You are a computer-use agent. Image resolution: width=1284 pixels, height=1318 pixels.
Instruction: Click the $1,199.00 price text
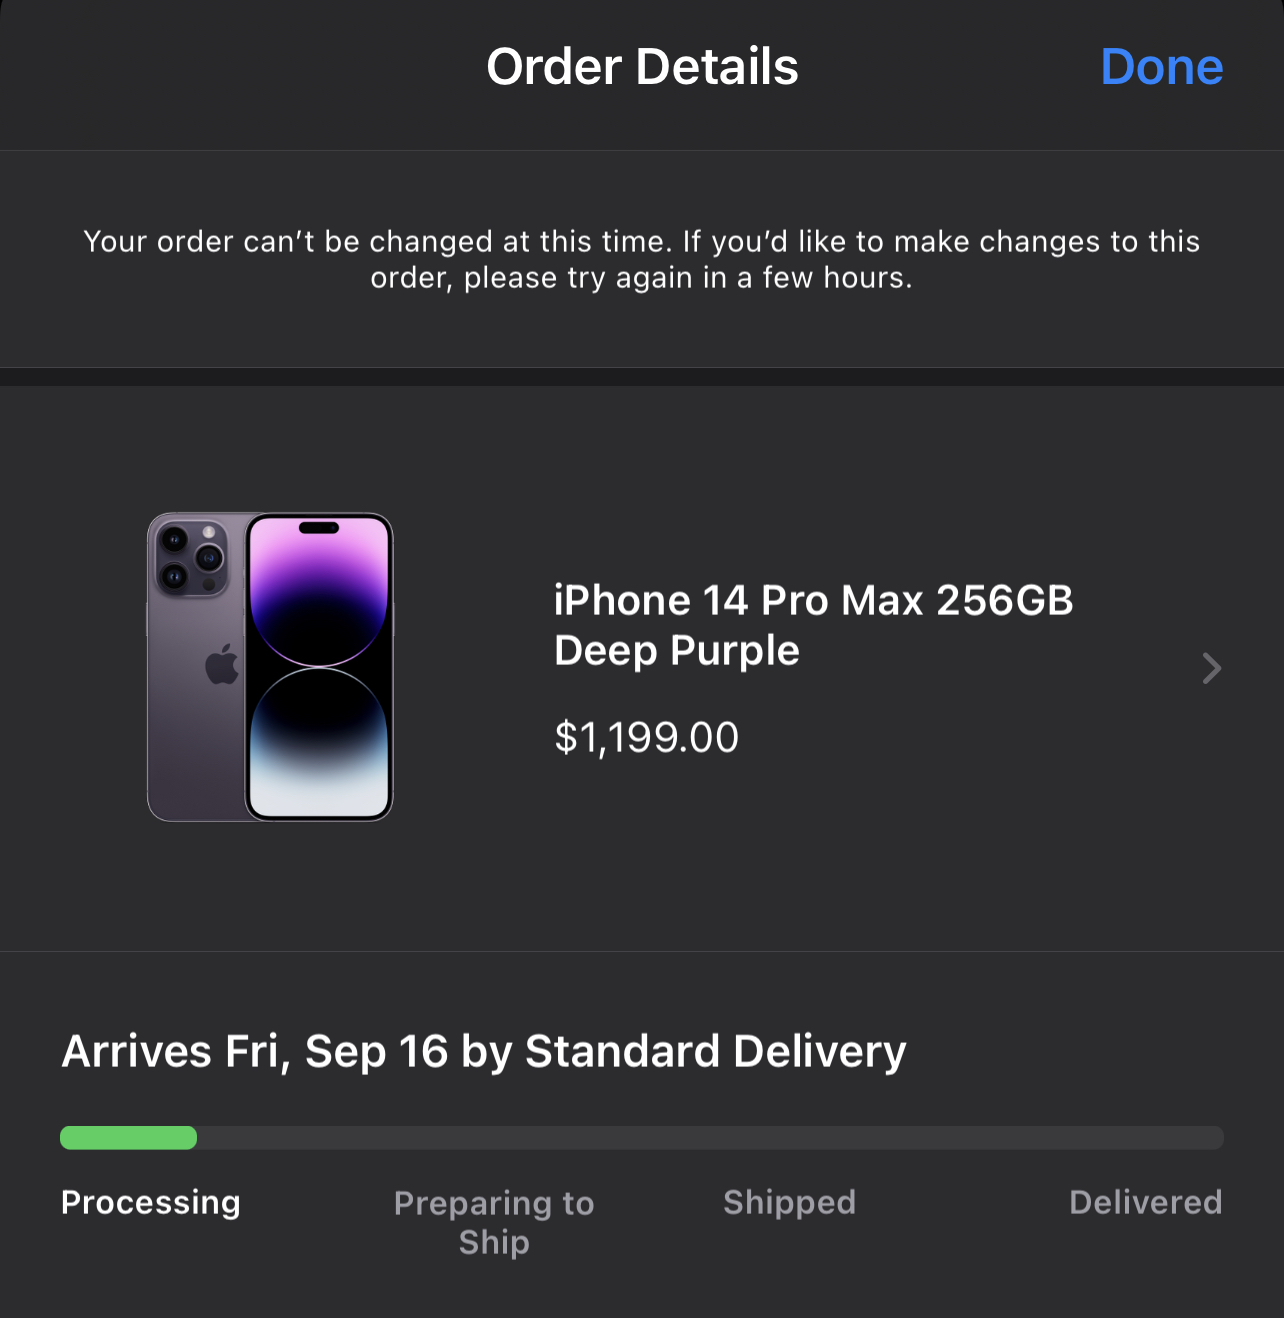tap(646, 738)
